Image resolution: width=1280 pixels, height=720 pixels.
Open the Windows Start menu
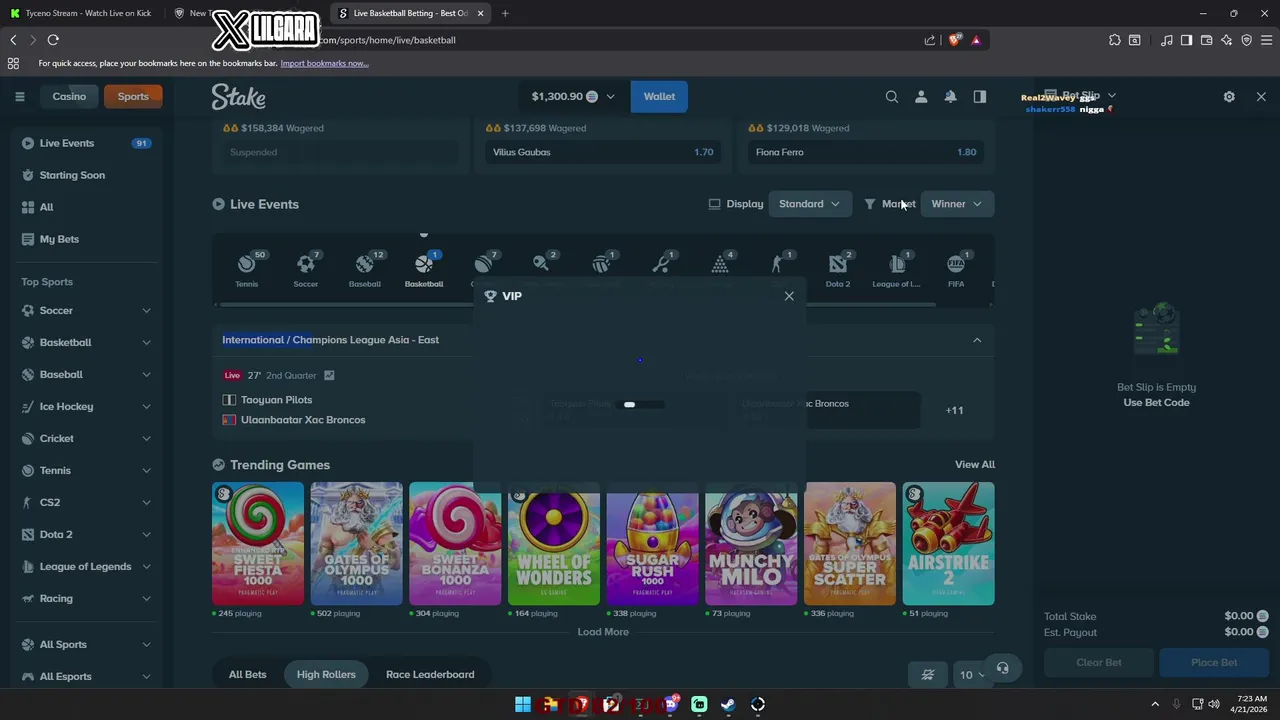(x=522, y=705)
